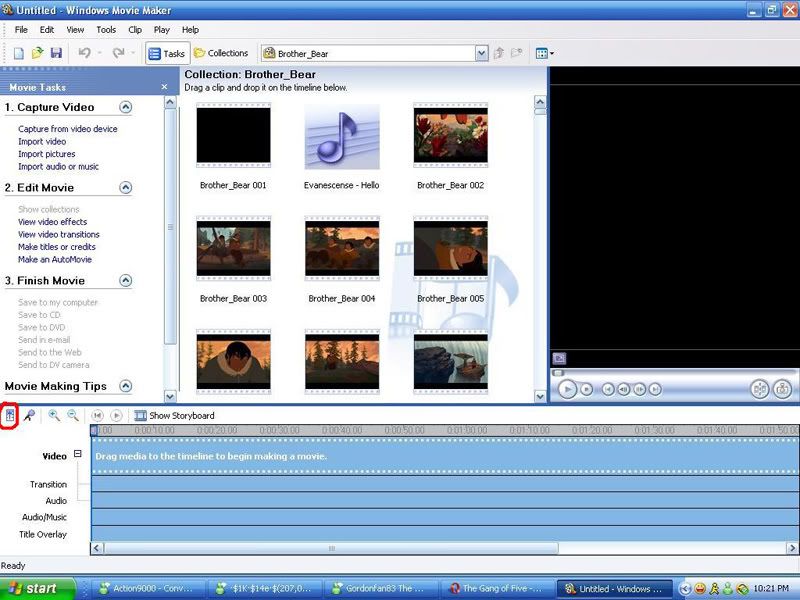800x600 pixels.
Task: Click the 0:00:30.00 mark on timeline ruler
Action: [x=279, y=430]
